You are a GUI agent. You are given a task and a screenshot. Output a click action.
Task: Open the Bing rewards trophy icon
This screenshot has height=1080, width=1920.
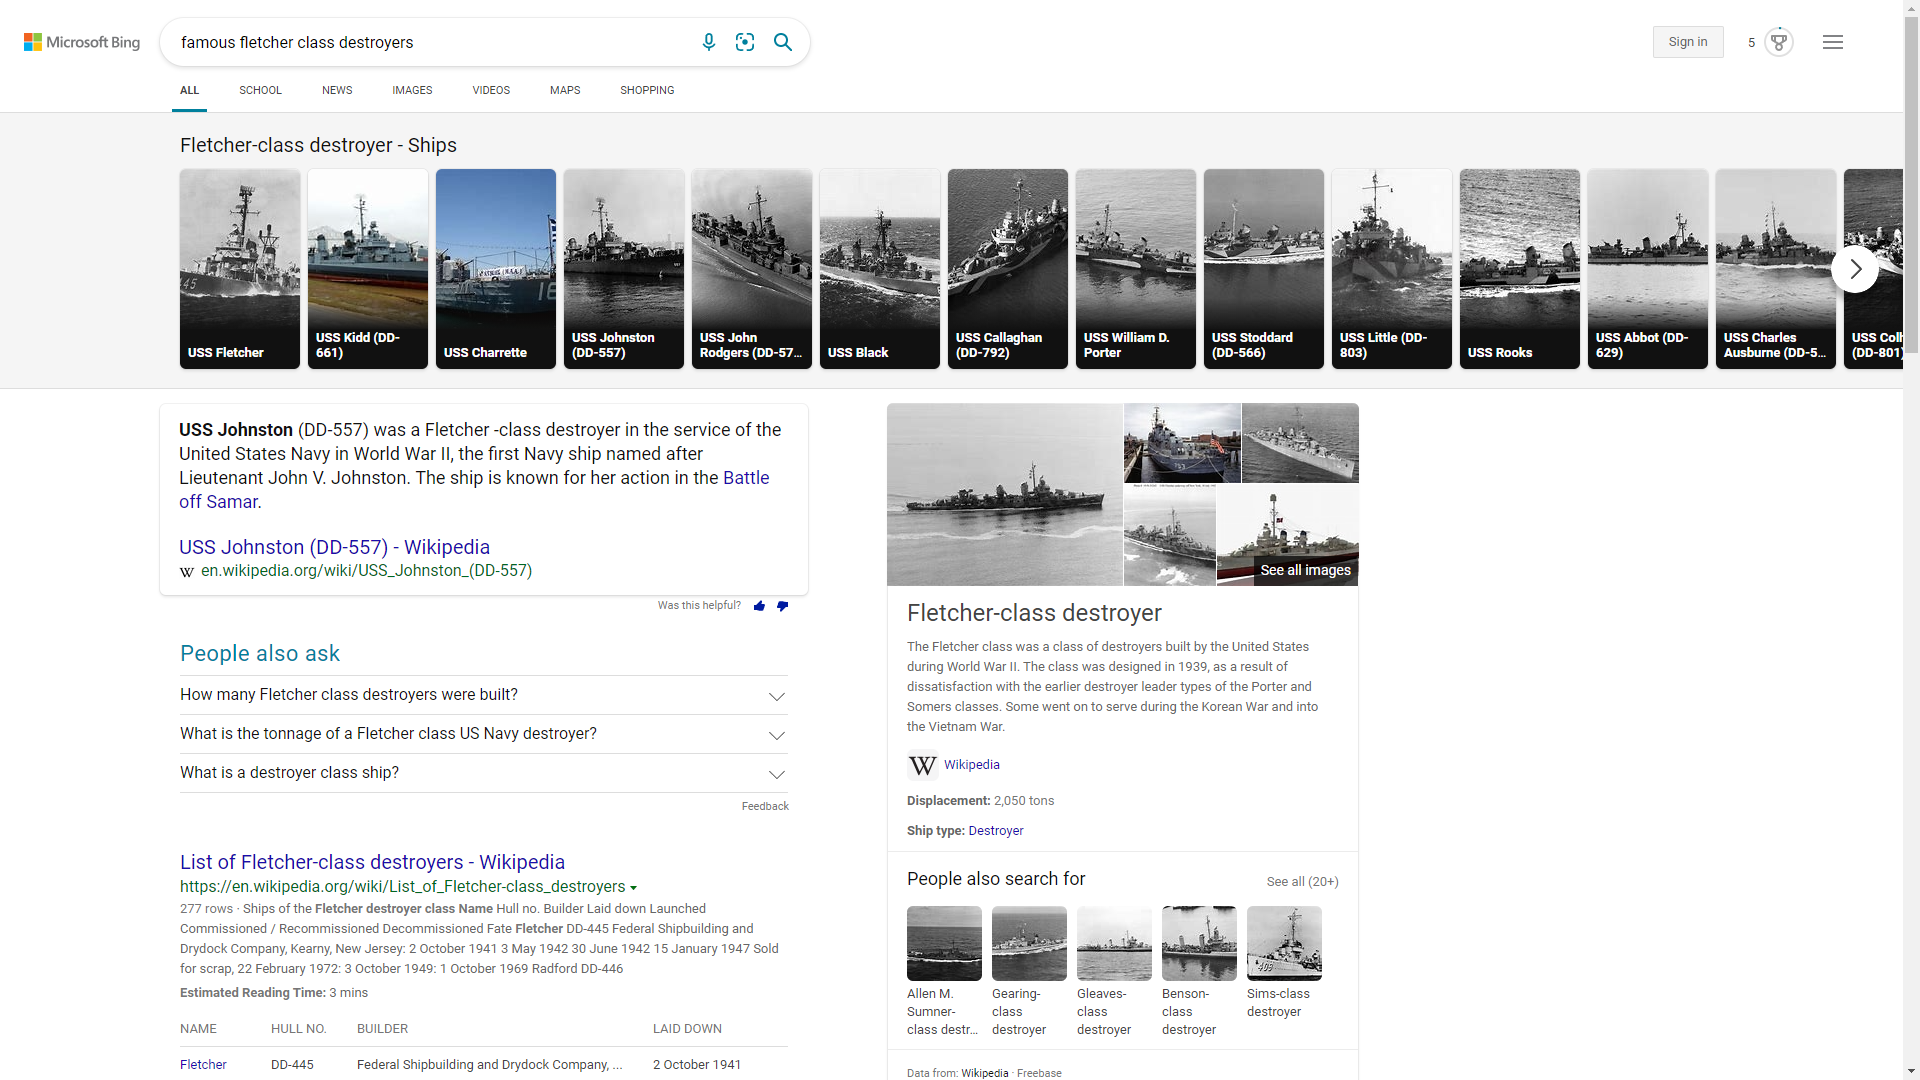pyautogui.click(x=1778, y=42)
